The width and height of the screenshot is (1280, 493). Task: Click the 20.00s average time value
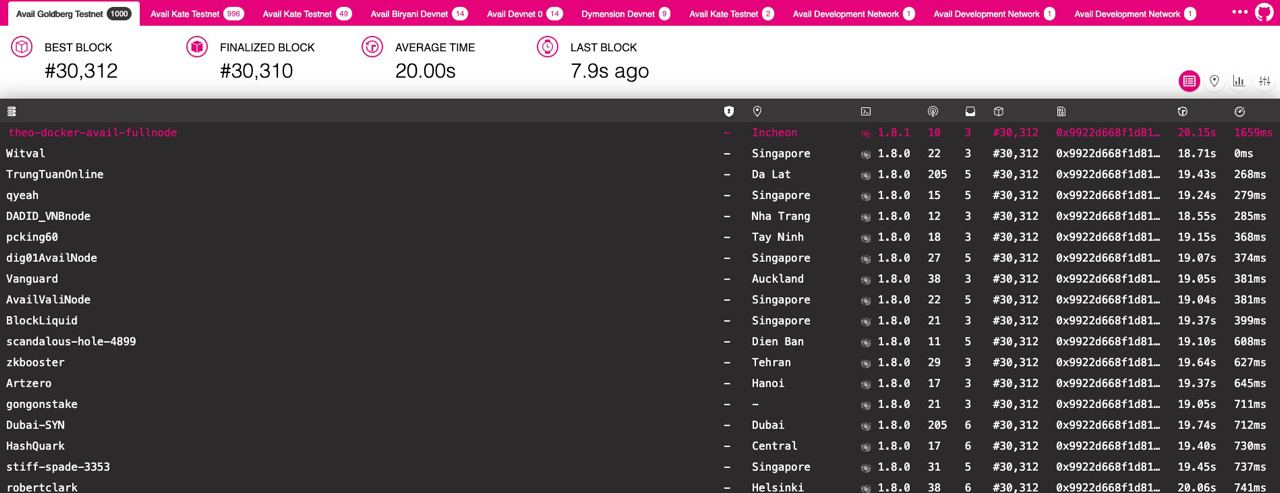[x=425, y=71]
